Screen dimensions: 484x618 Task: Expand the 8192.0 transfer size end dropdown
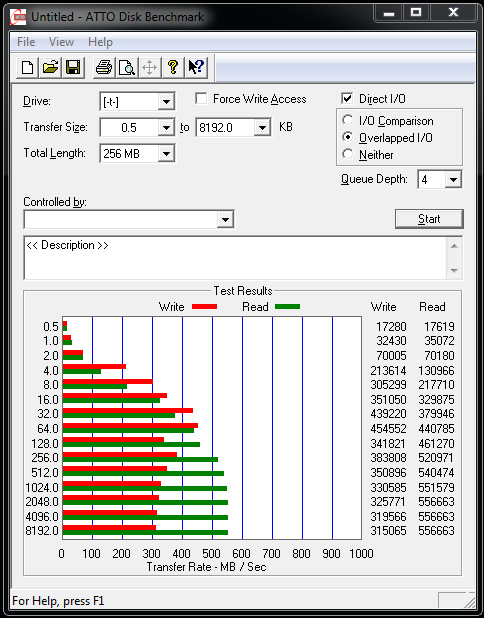coord(262,127)
